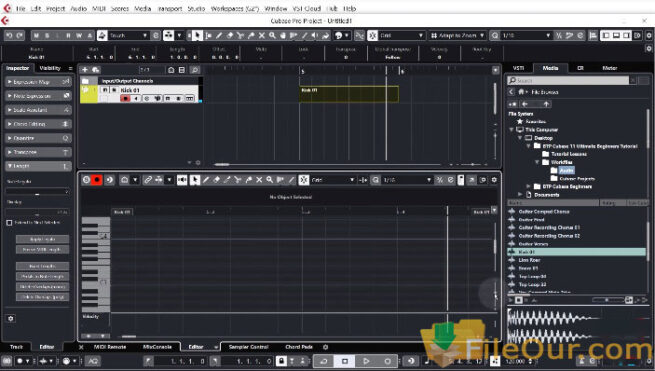Toggle Mute (M) in the top toolbar

36,36
